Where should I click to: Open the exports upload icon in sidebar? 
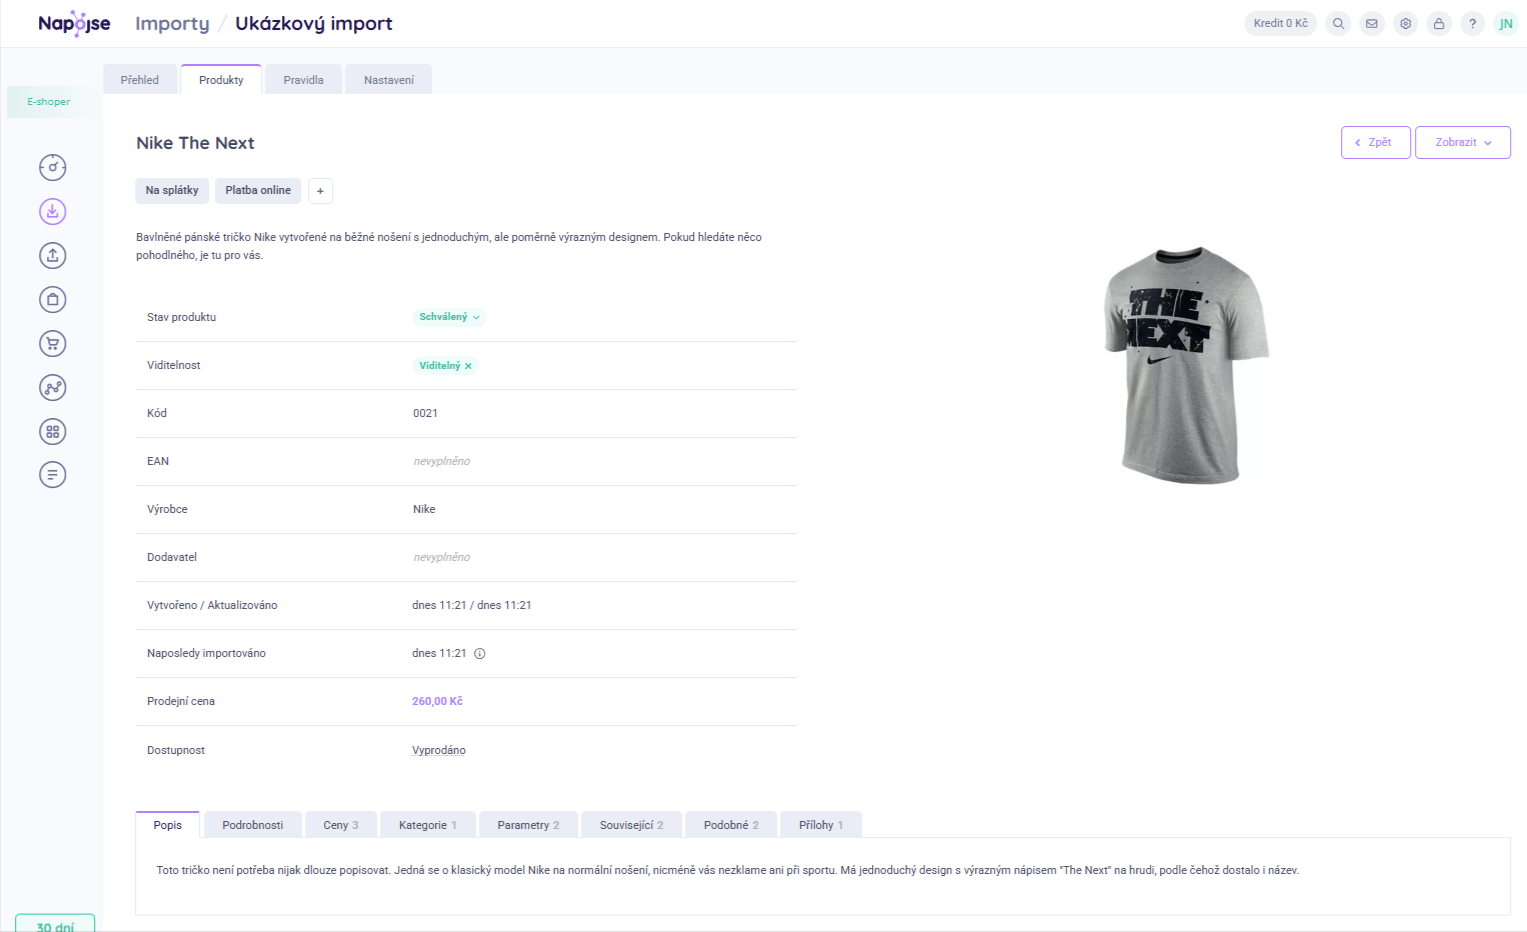(52, 255)
